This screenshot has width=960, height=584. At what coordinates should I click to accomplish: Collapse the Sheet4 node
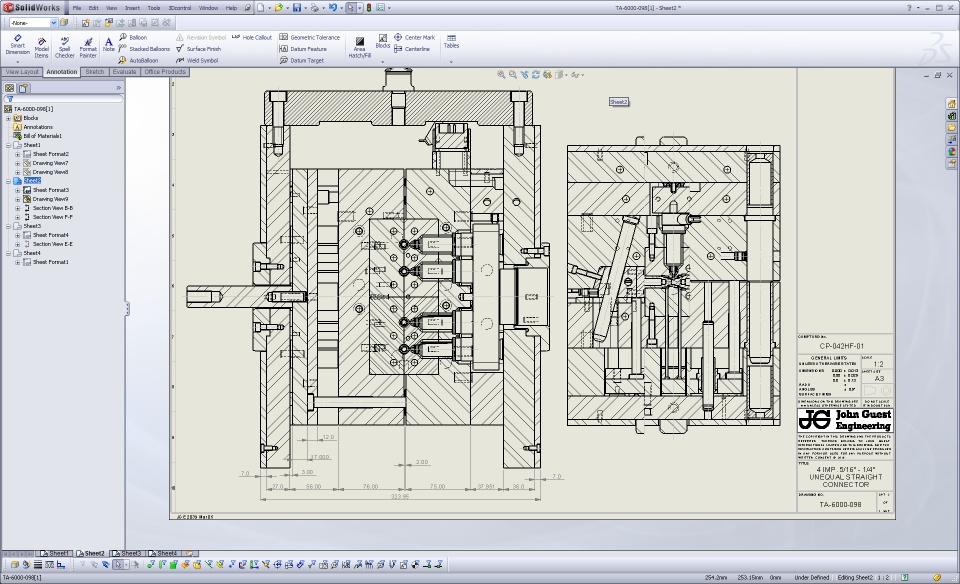[9, 253]
